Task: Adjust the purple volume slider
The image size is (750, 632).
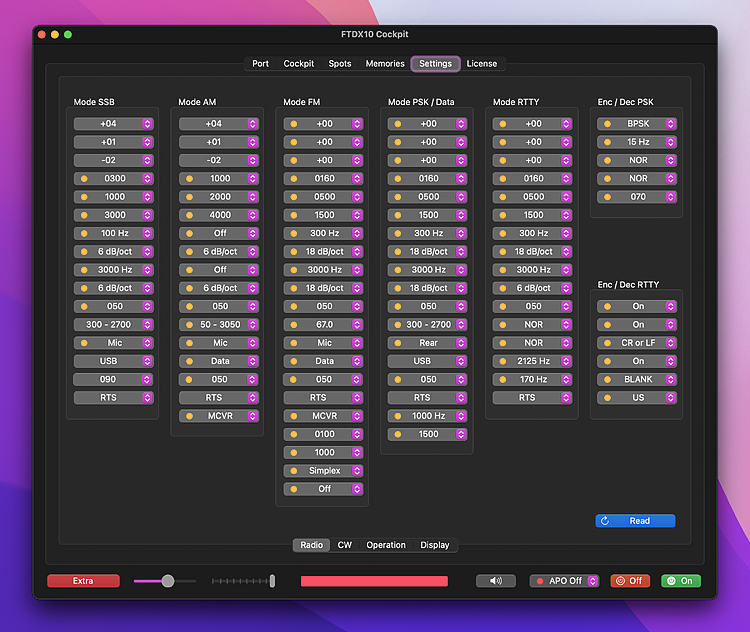Action: click(x=168, y=581)
